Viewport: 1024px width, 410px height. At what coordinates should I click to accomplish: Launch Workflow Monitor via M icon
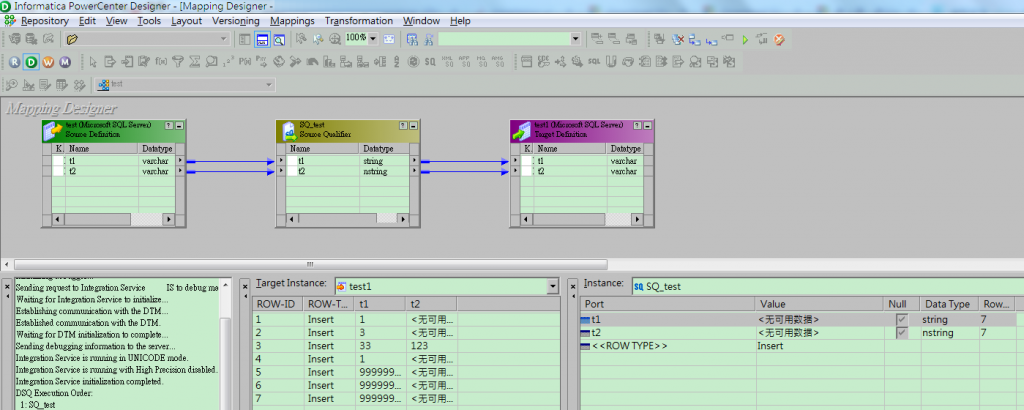coord(65,62)
